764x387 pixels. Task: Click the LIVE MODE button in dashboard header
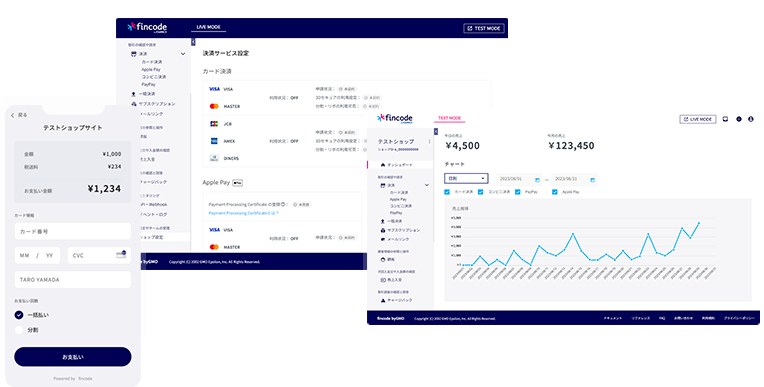(698, 119)
